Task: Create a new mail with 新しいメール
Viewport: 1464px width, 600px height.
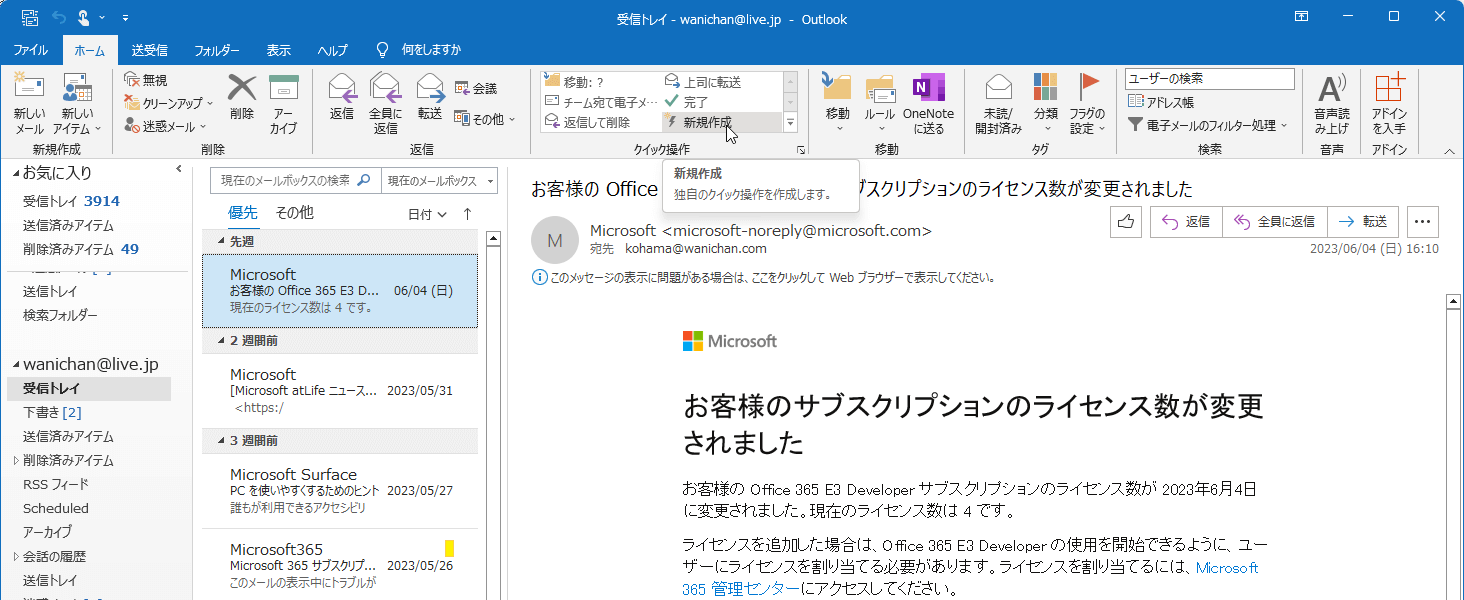Action: 29,104
